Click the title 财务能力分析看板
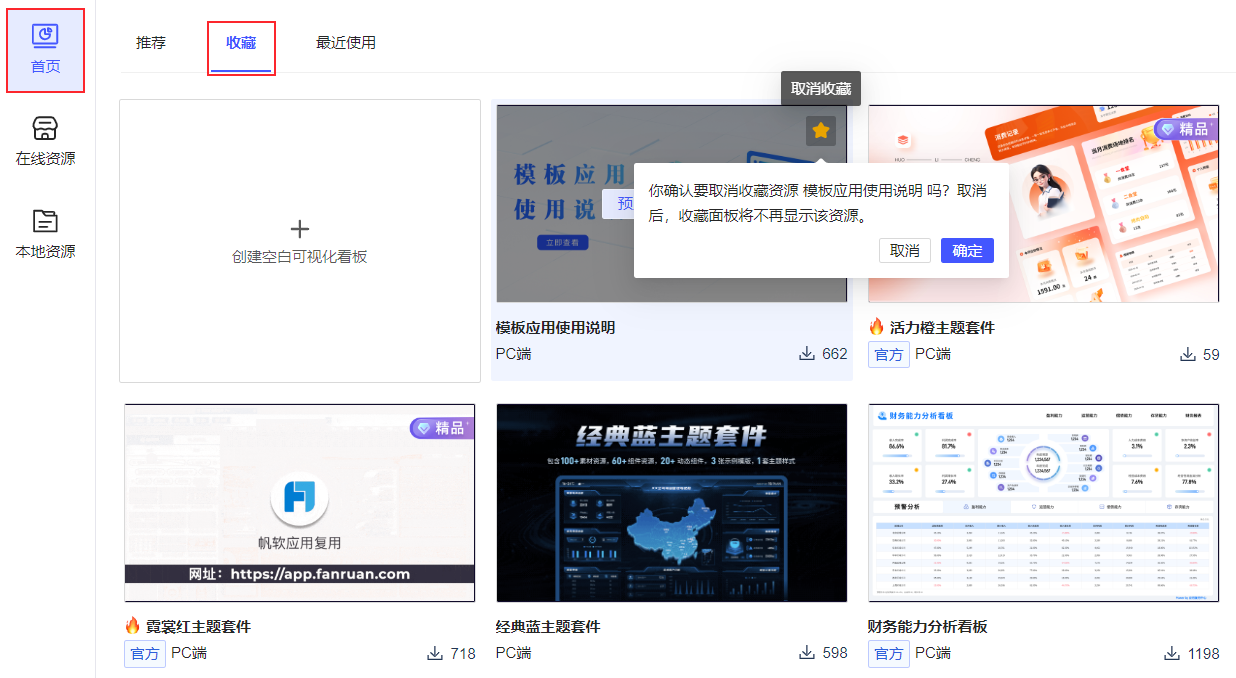Viewport: 1236px width, 678px height. 928,626
